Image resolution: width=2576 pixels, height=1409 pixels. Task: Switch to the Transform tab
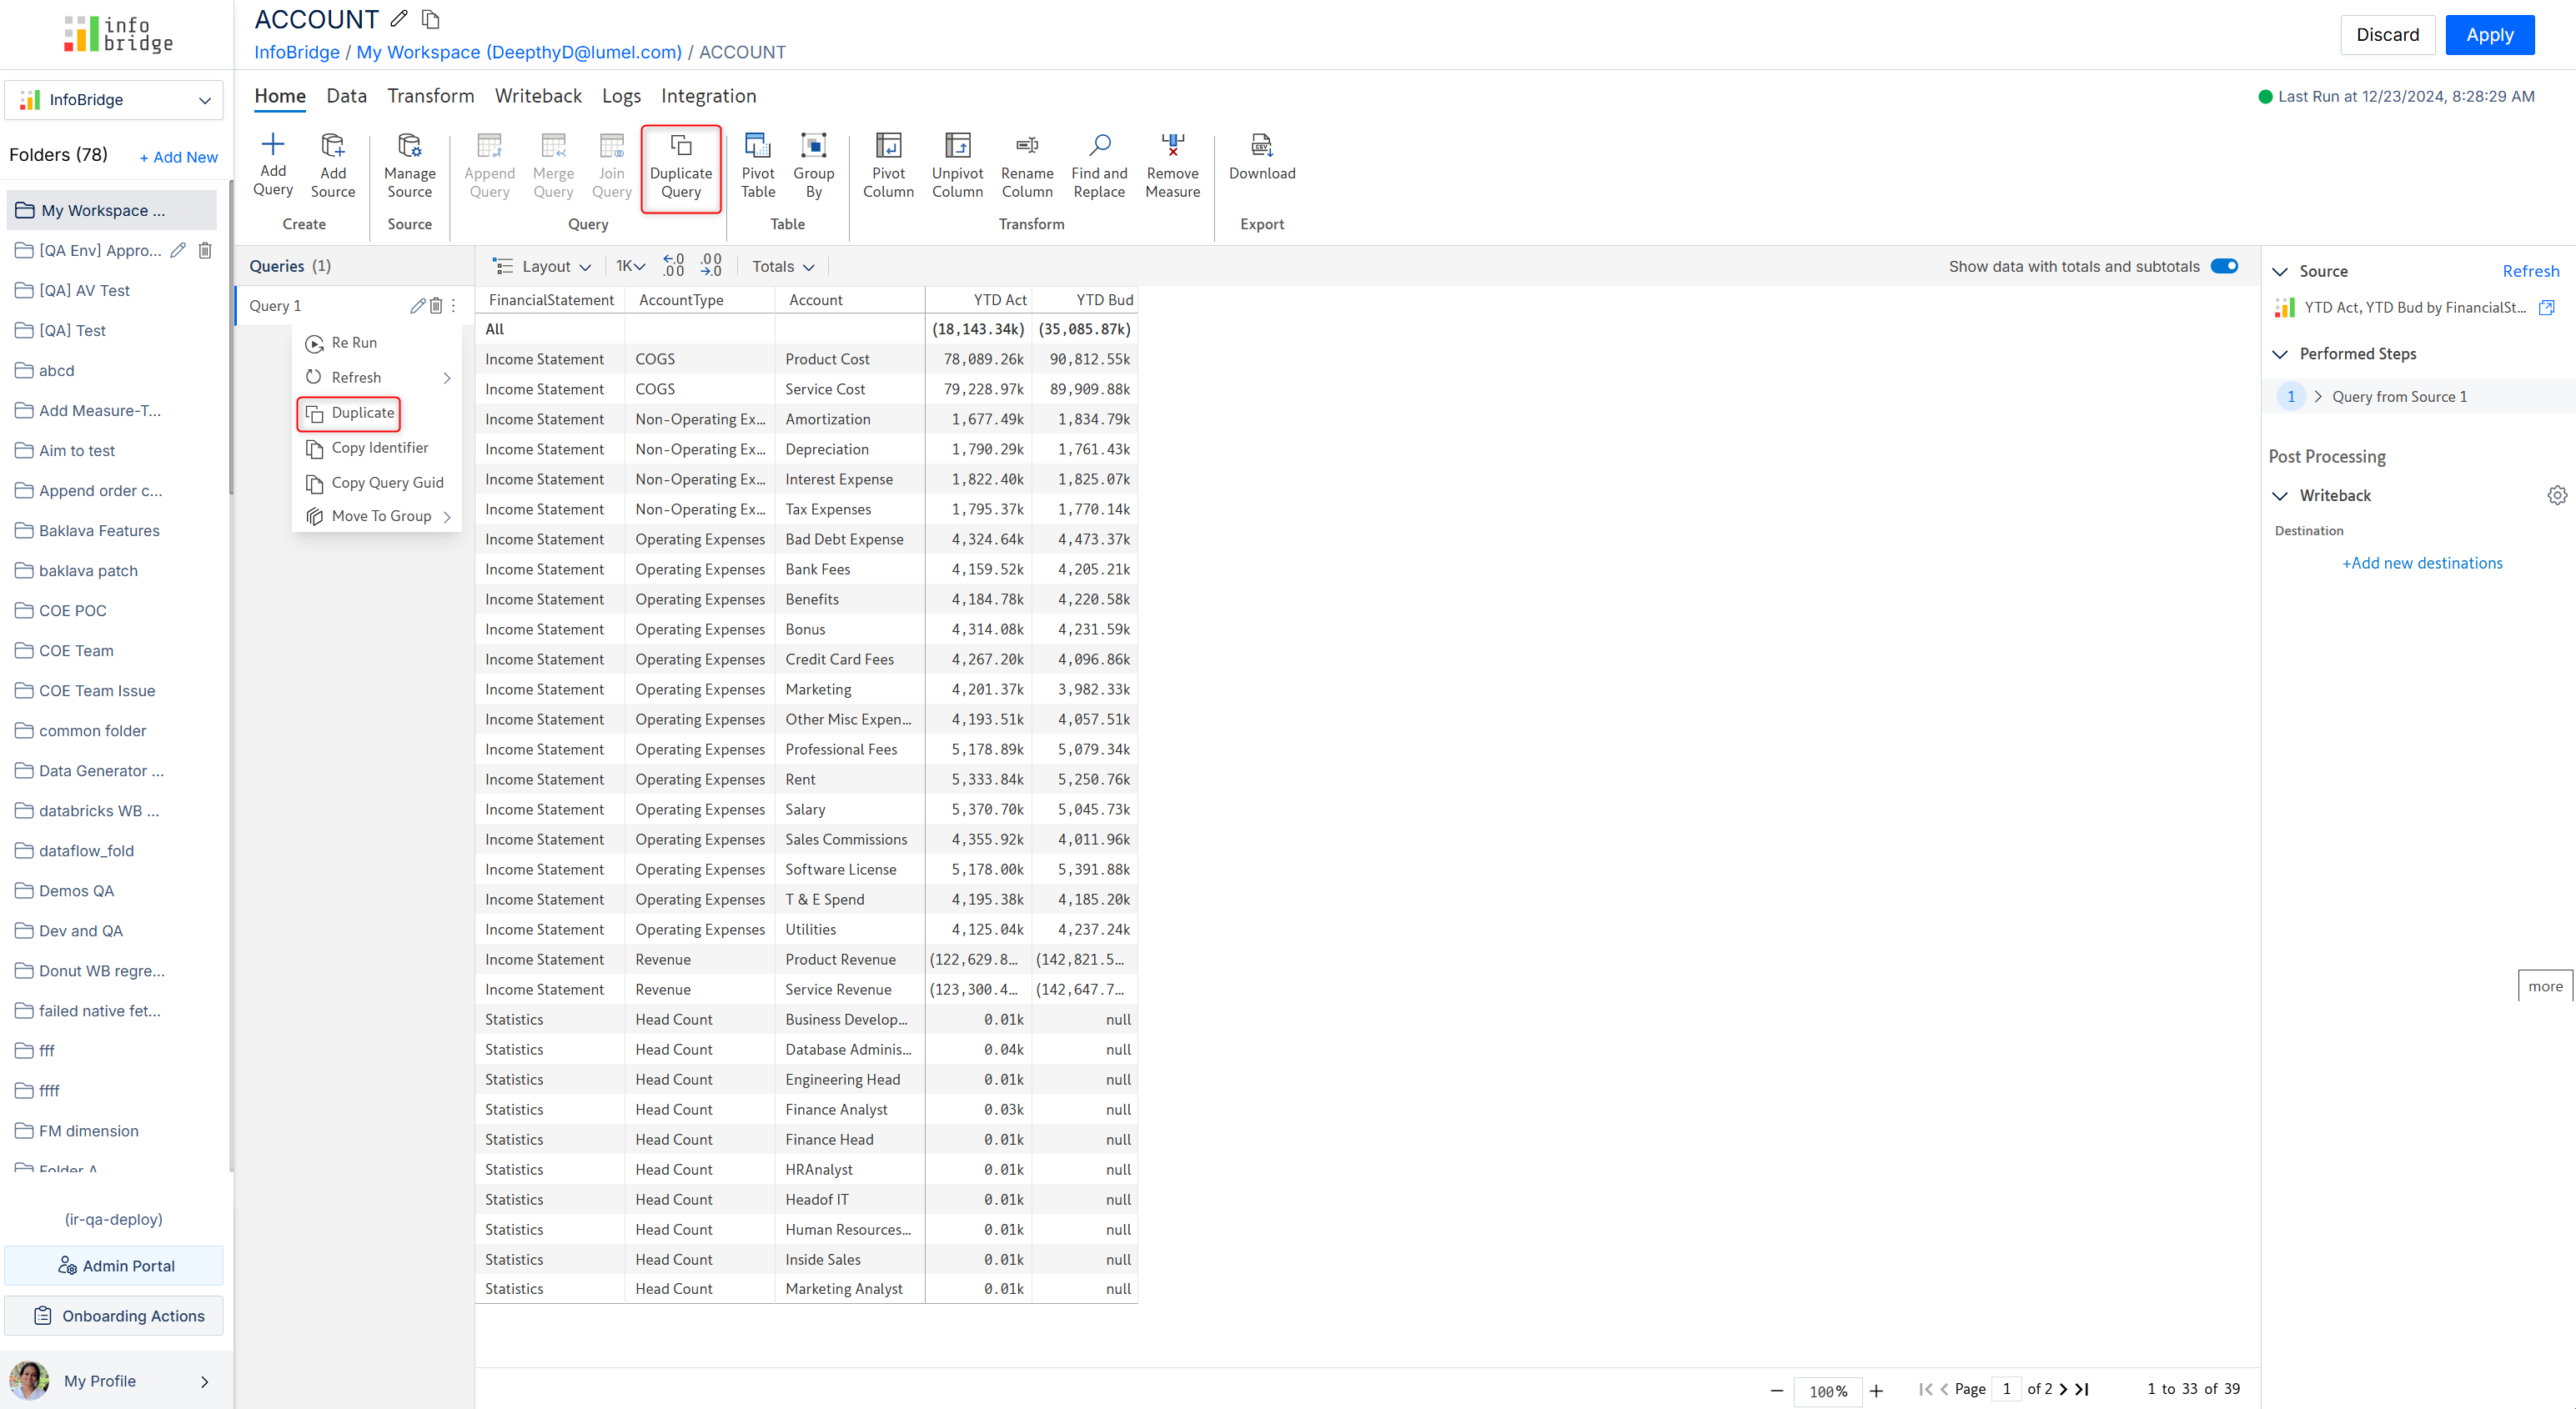[430, 96]
